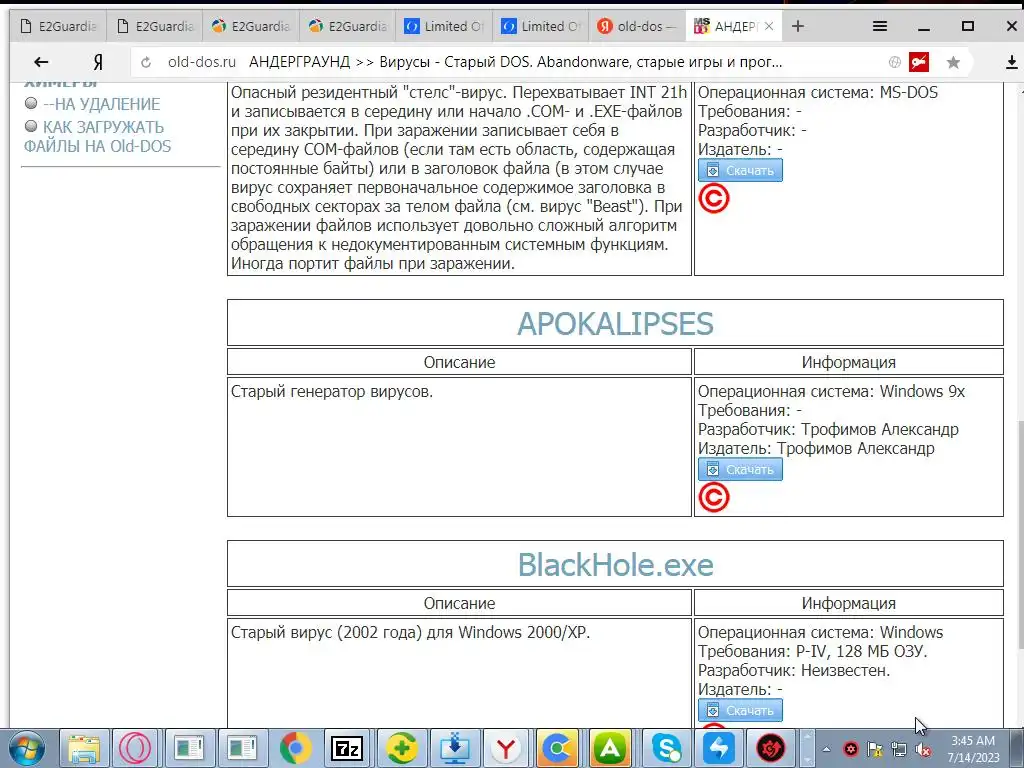Image resolution: width=1024 pixels, height=768 pixels.
Task: Click text 'Разработчик: Трофимов Александр'
Action: [x=828, y=429]
